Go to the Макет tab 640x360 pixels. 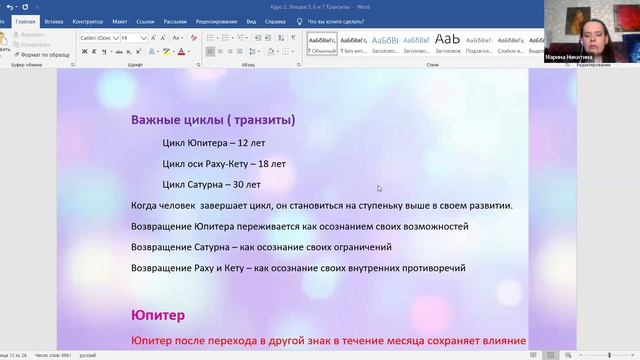(x=120, y=22)
